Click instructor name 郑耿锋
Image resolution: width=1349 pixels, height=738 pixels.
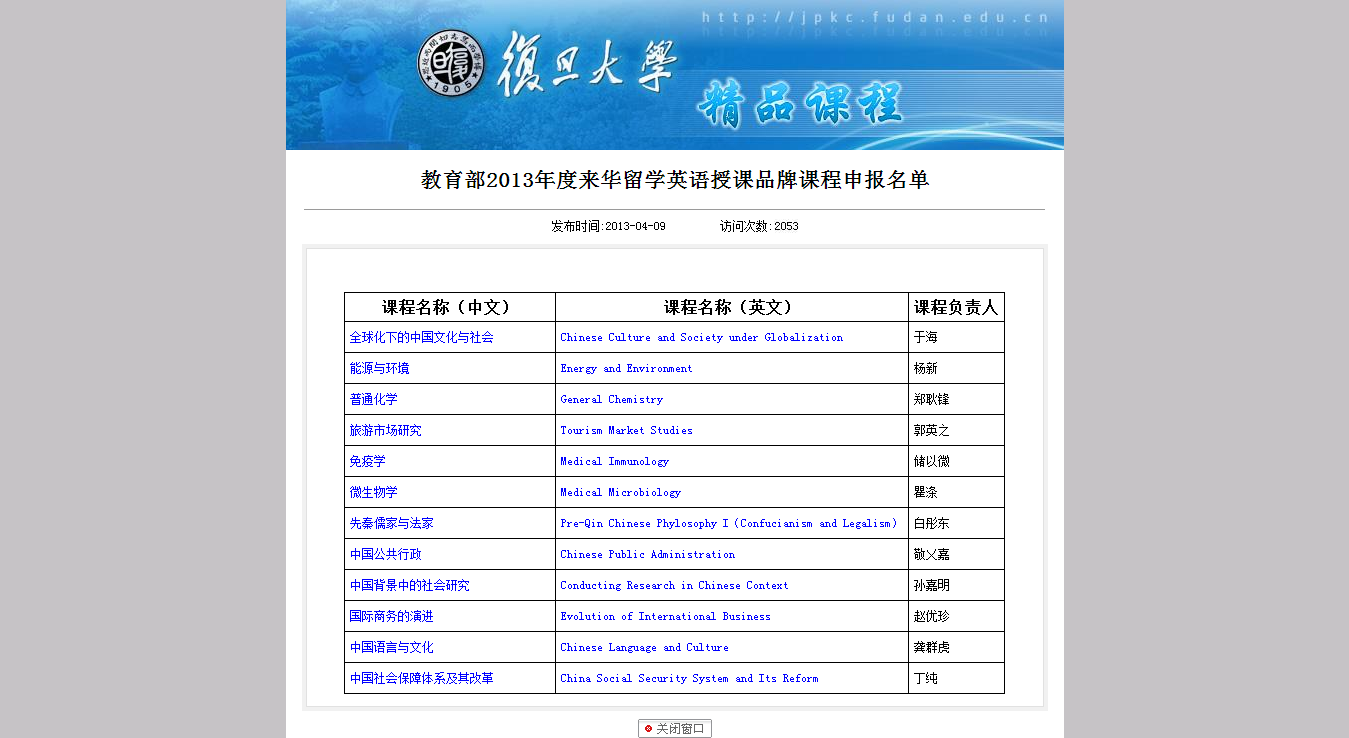[x=932, y=400]
